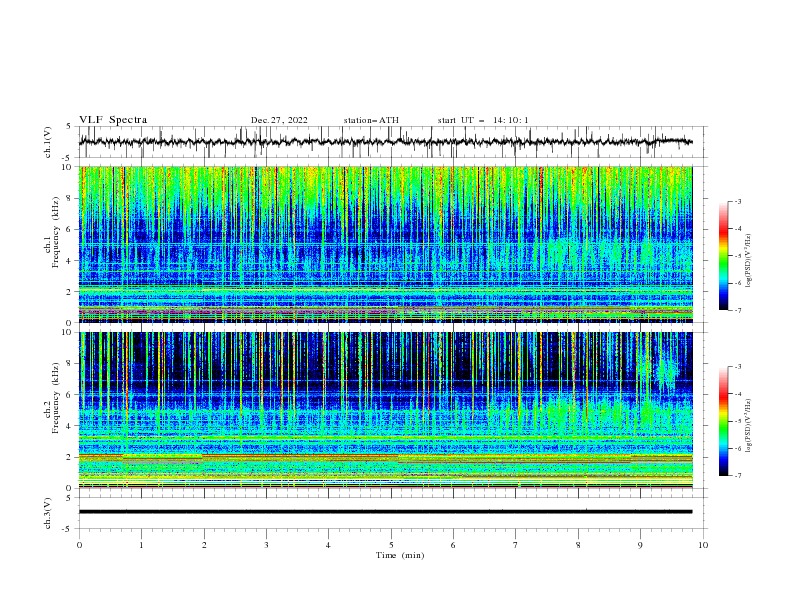The image size is (792, 612).
Task: Click time axis tick label "1"
Action: click(x=142, y=545)
